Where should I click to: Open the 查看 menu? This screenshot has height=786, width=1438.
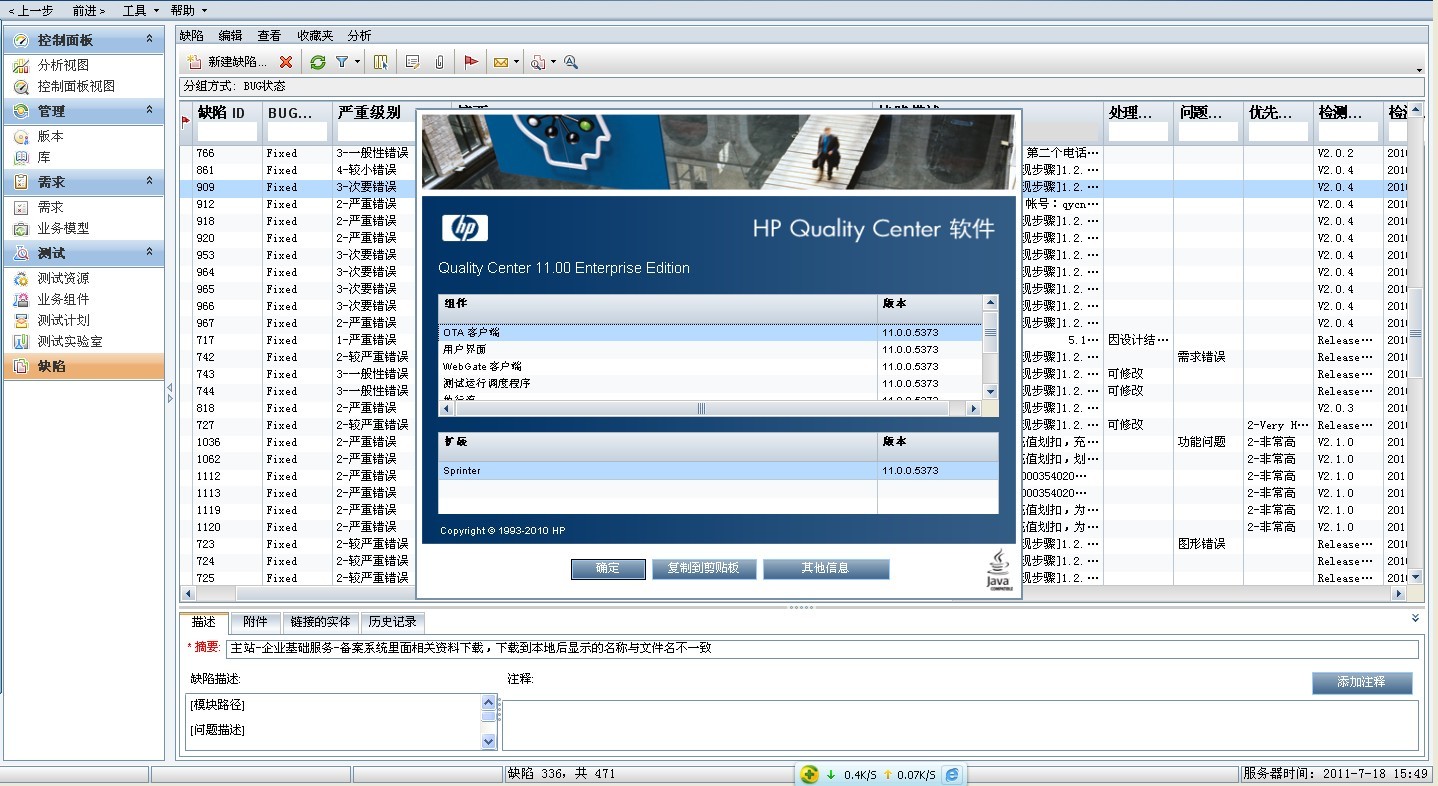click(x=269, y=35)
